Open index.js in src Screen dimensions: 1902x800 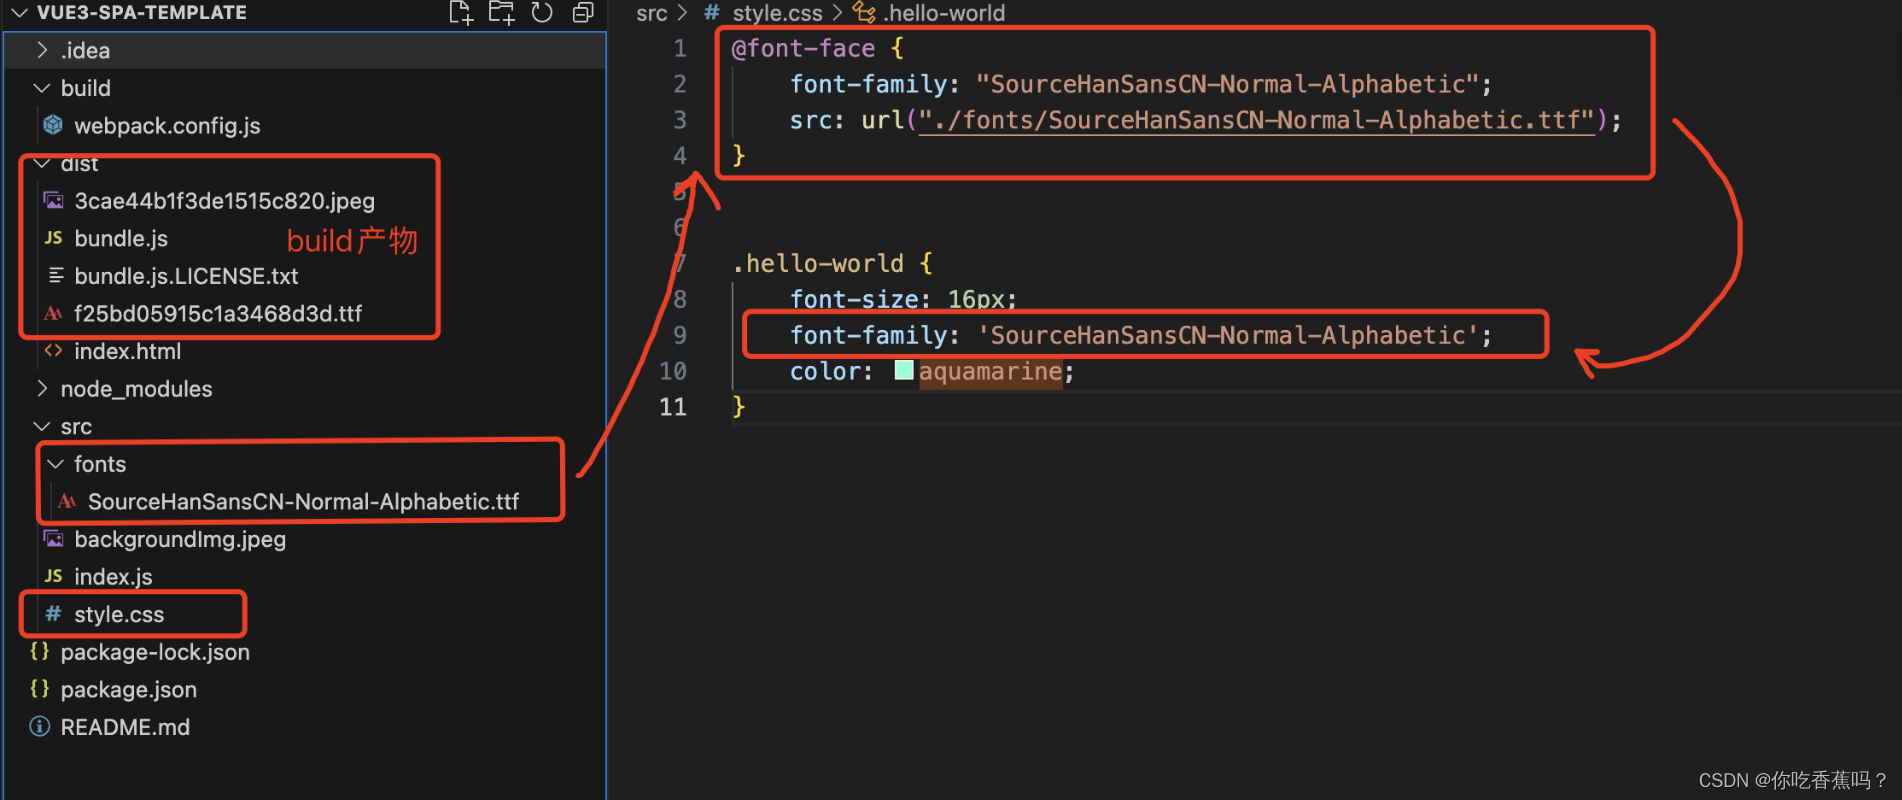click(x=113, y=577)
